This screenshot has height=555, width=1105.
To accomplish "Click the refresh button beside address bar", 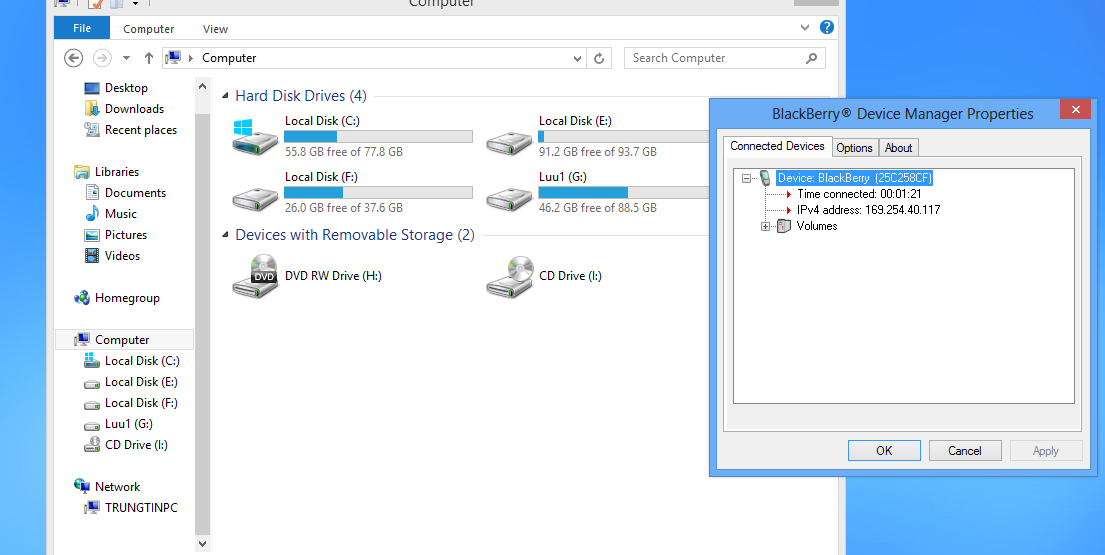I will click(x=599, y=58).
